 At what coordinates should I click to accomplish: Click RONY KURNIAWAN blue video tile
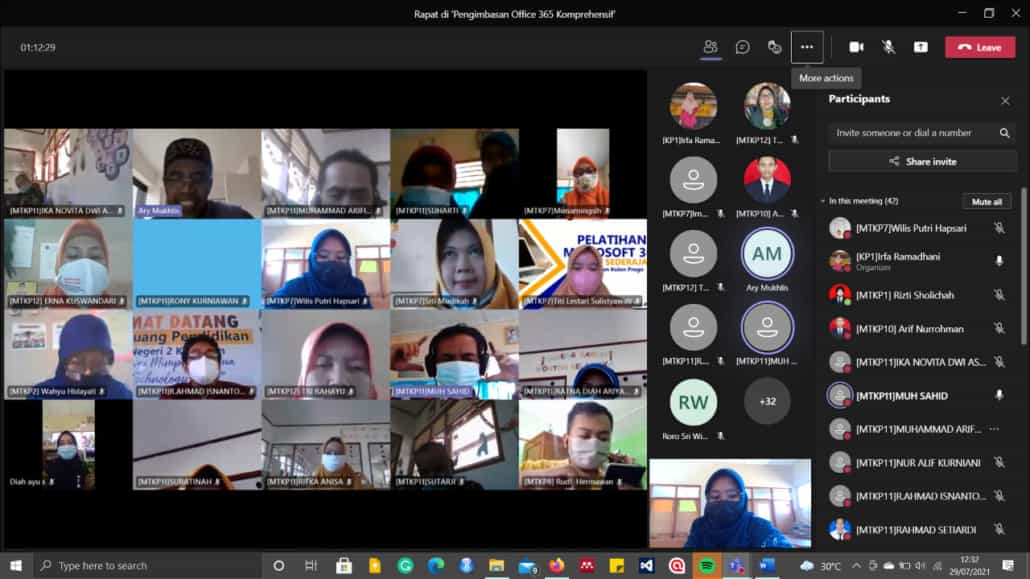[x=196, y=264]
